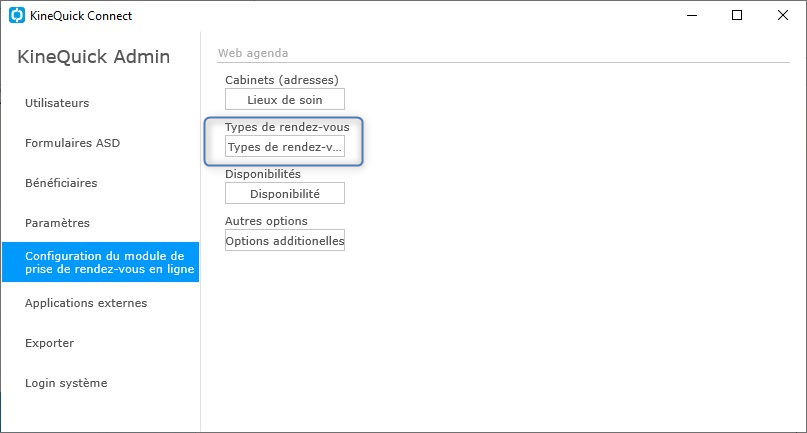Click the Autres options label
This screenshot has height=433, width=807.
coord(266,221)
